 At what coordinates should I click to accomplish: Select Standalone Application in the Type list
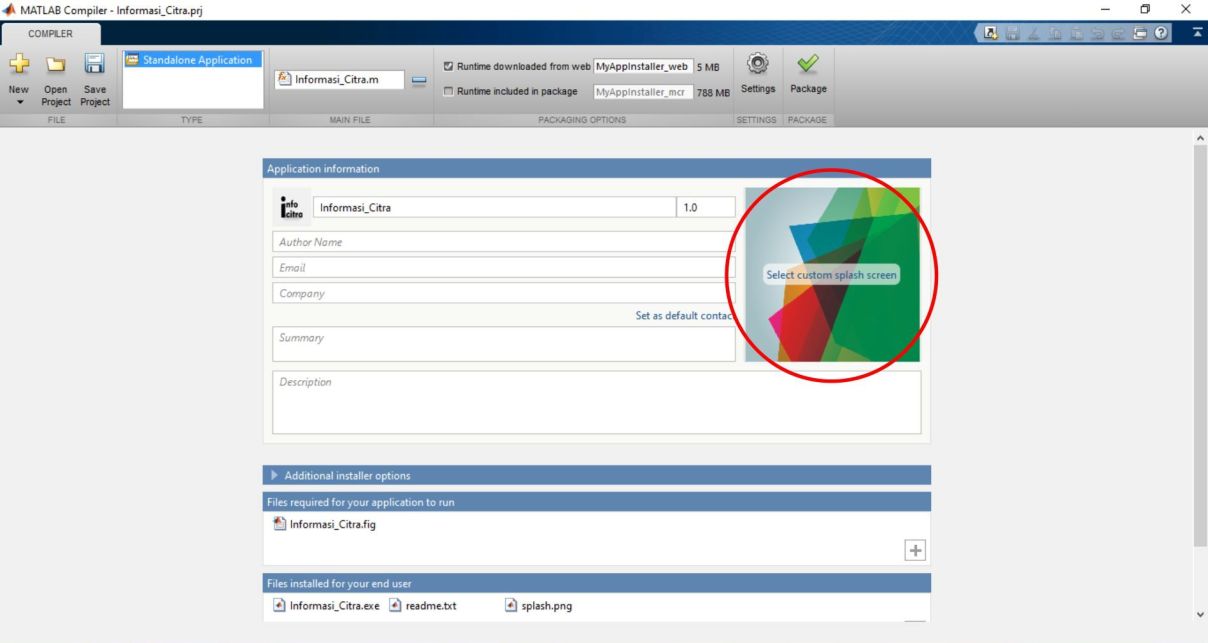pyautogui.click(x=190, y=60)
